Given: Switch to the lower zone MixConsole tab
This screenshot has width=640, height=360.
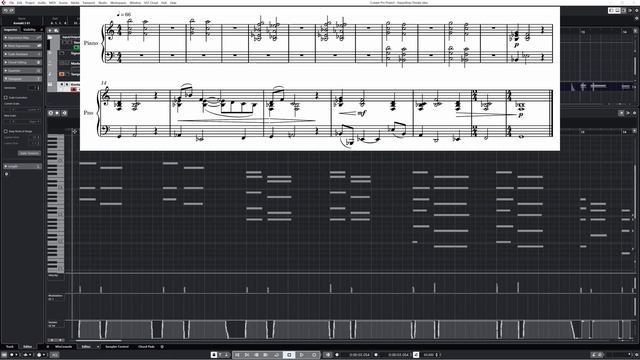Looking at the screenshot, I should pyautogui.click(x=63, y=347).
